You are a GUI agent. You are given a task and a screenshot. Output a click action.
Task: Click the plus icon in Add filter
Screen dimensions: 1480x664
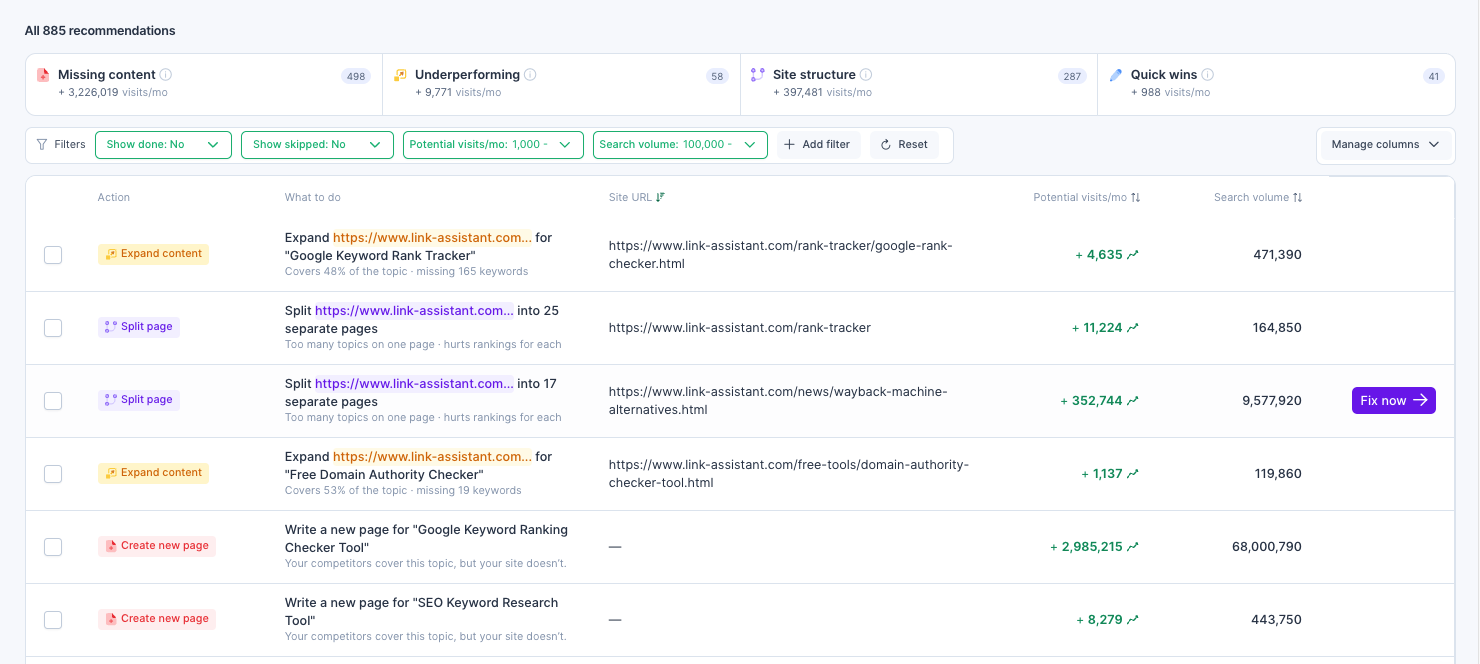coord(791,144)
